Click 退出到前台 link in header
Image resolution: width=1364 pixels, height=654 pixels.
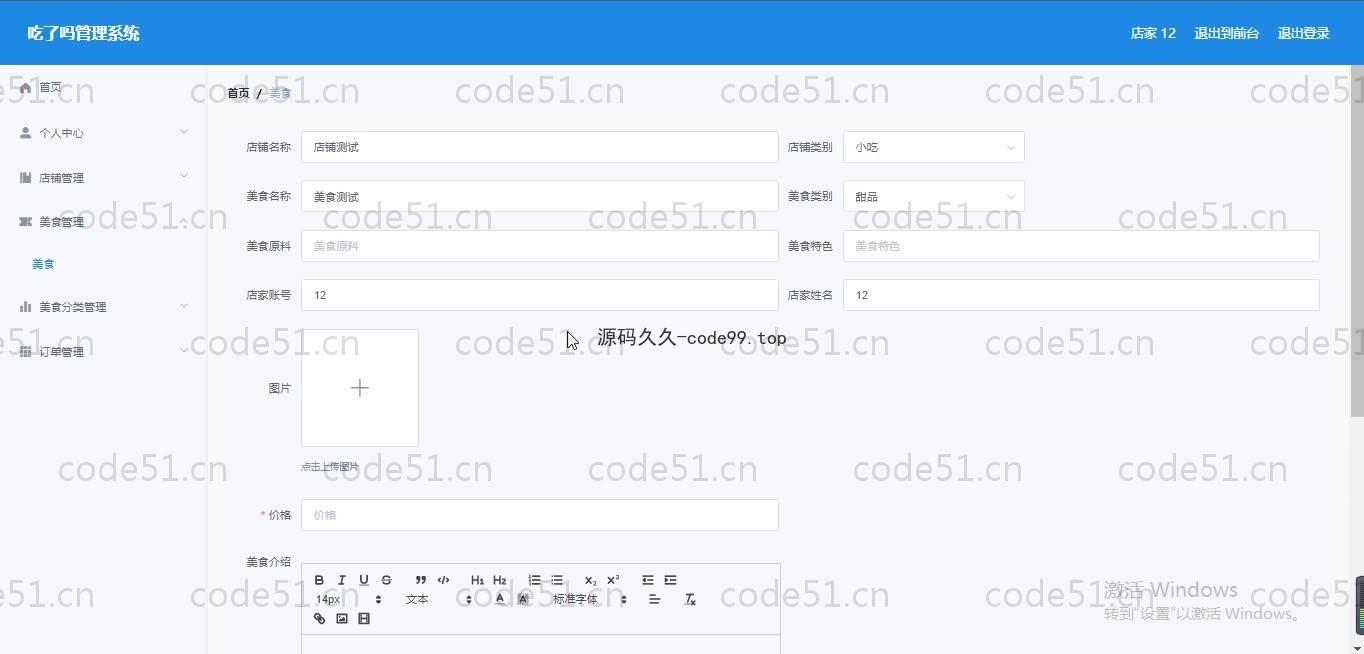pos(1226,33)
